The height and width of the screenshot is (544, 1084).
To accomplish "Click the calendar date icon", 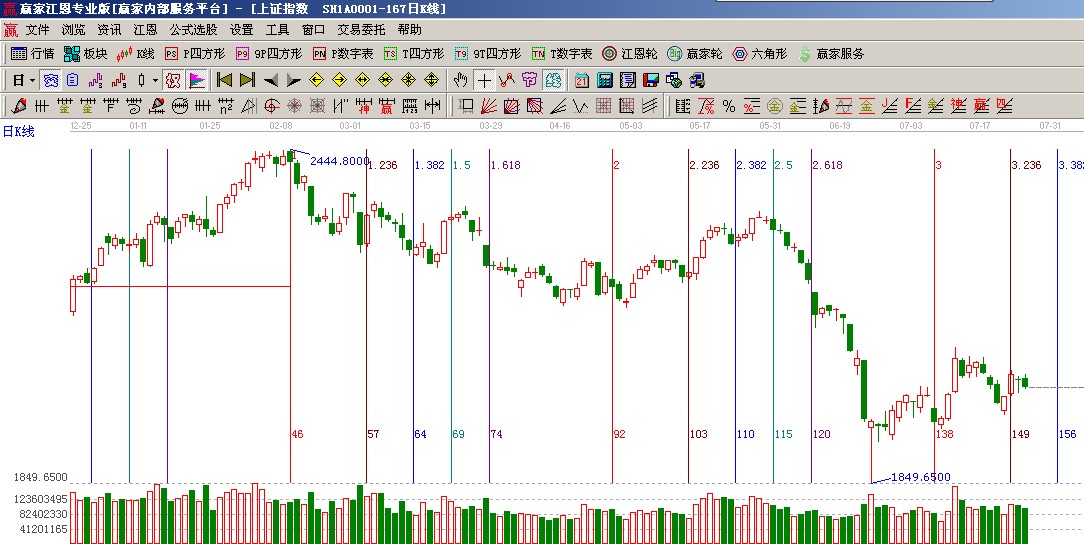I will [581, 80].
